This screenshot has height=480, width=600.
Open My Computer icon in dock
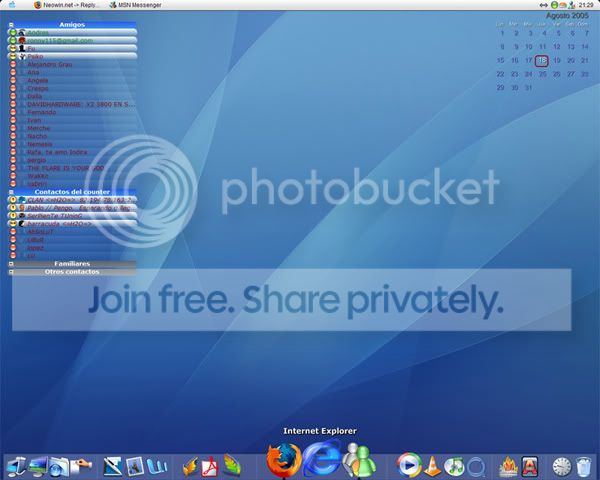(15, 466)
